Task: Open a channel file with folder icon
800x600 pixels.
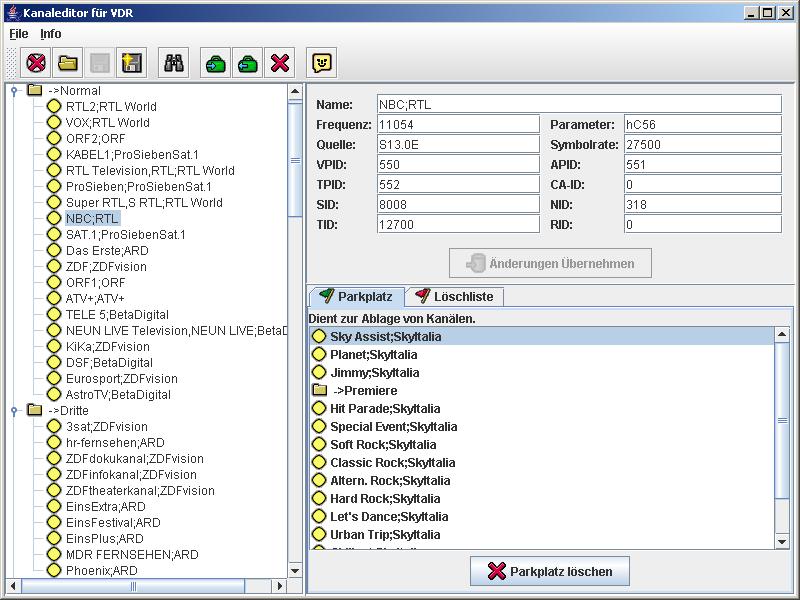Action: pyautogui.click(x=68, y=63)
